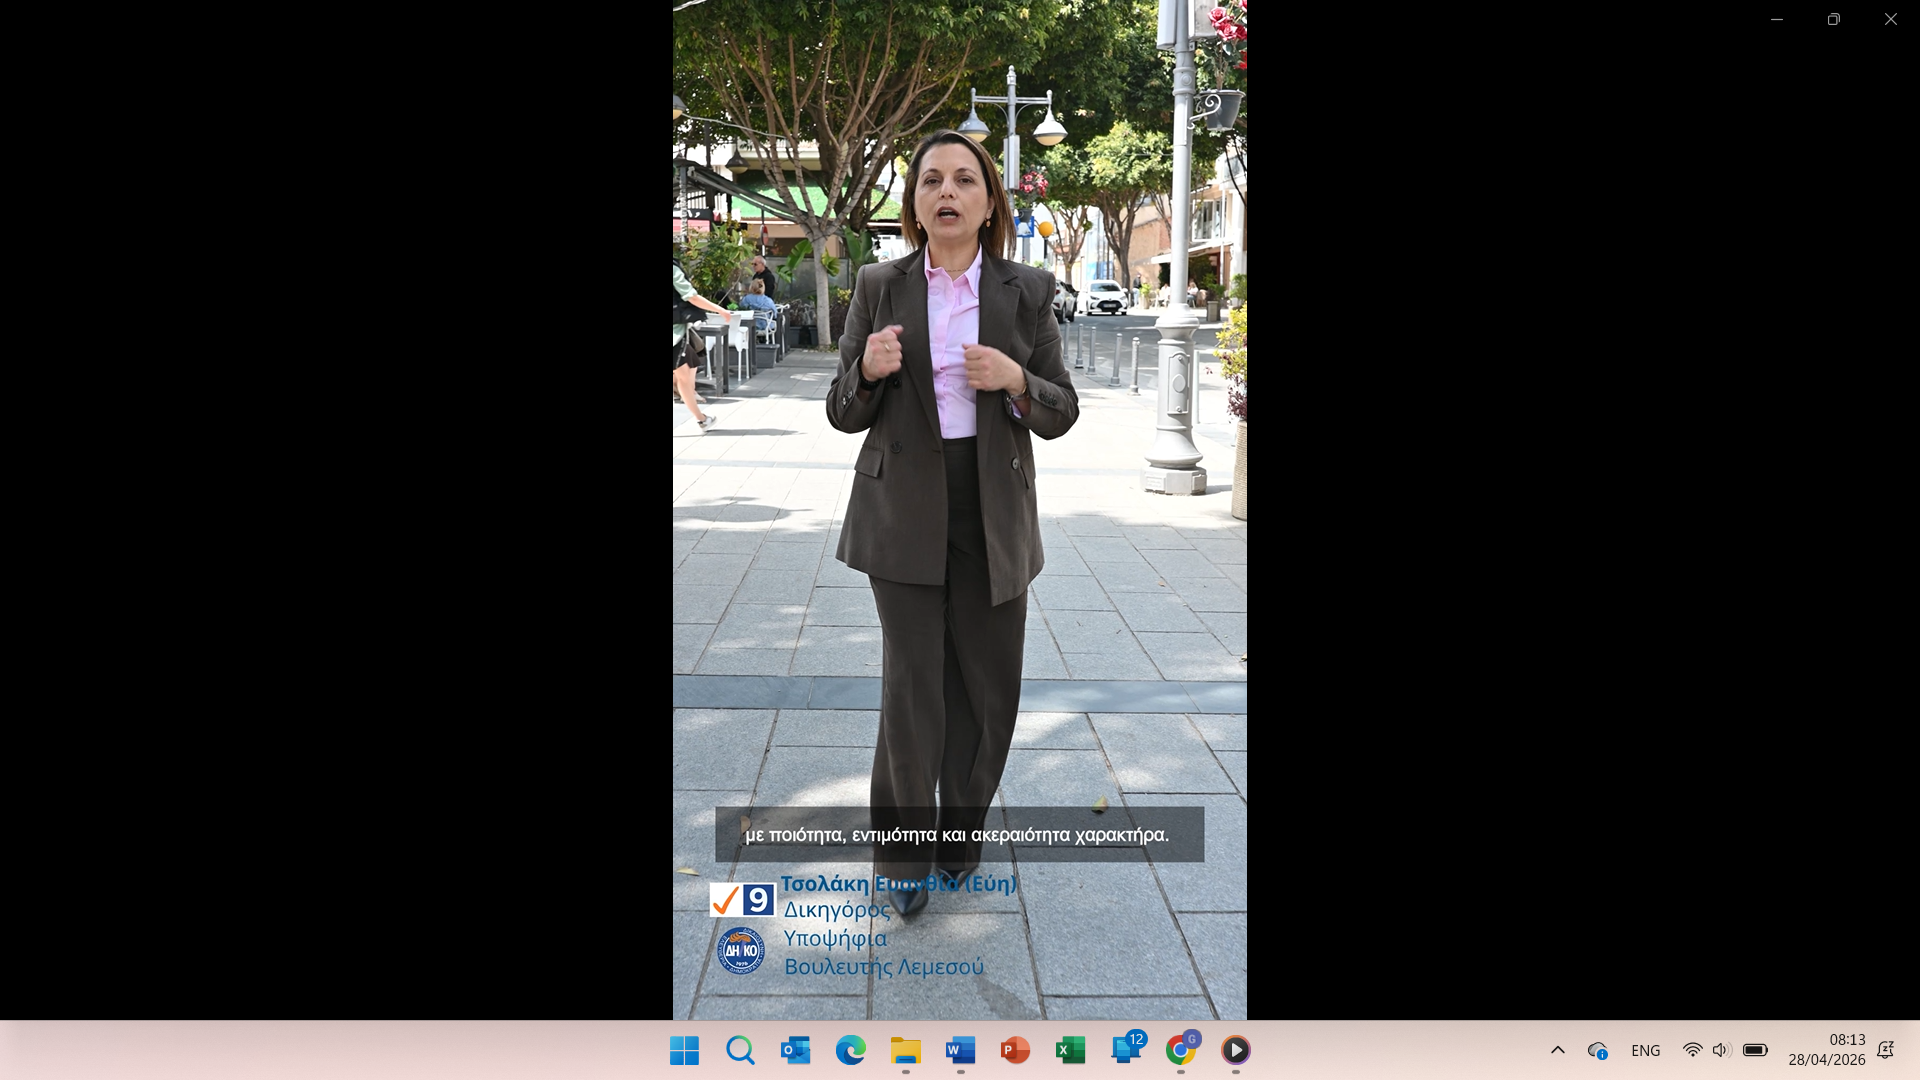Open do-not-disturb notification bell
Viewport: 1920px width, 1080px height.
tap(1885, 1050)
